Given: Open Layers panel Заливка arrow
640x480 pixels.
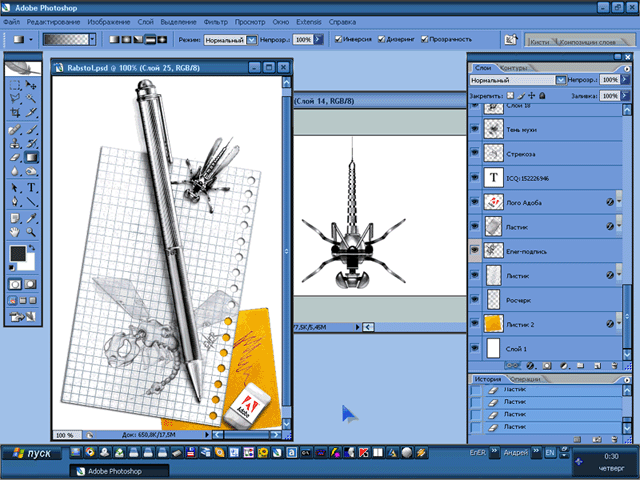Looking at the screenshot, I should pos(625,96).
